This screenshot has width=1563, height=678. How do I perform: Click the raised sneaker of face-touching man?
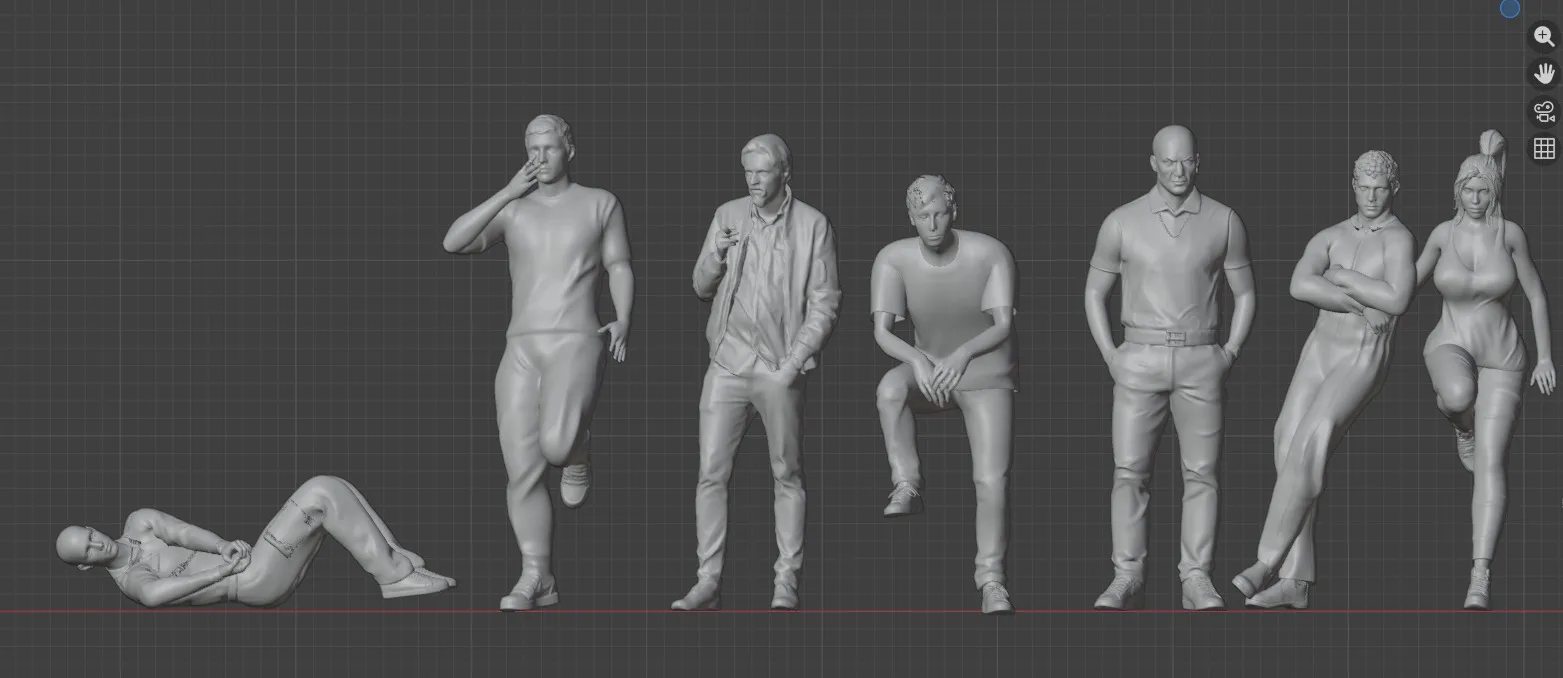click(575, 483)
